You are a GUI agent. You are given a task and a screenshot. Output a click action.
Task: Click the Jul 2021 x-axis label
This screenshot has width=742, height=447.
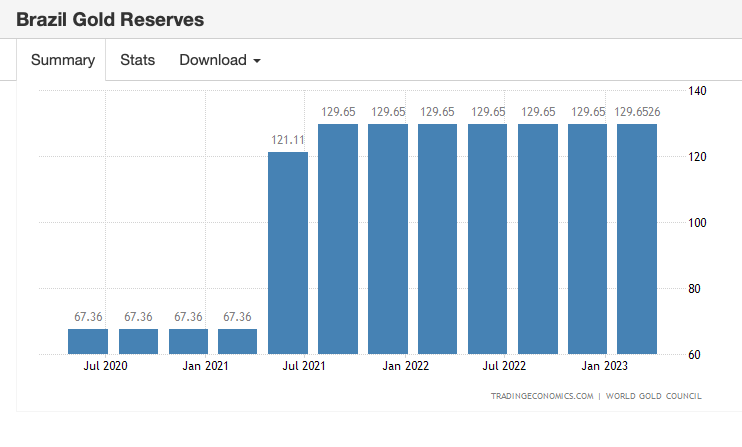tap(305, 367)
